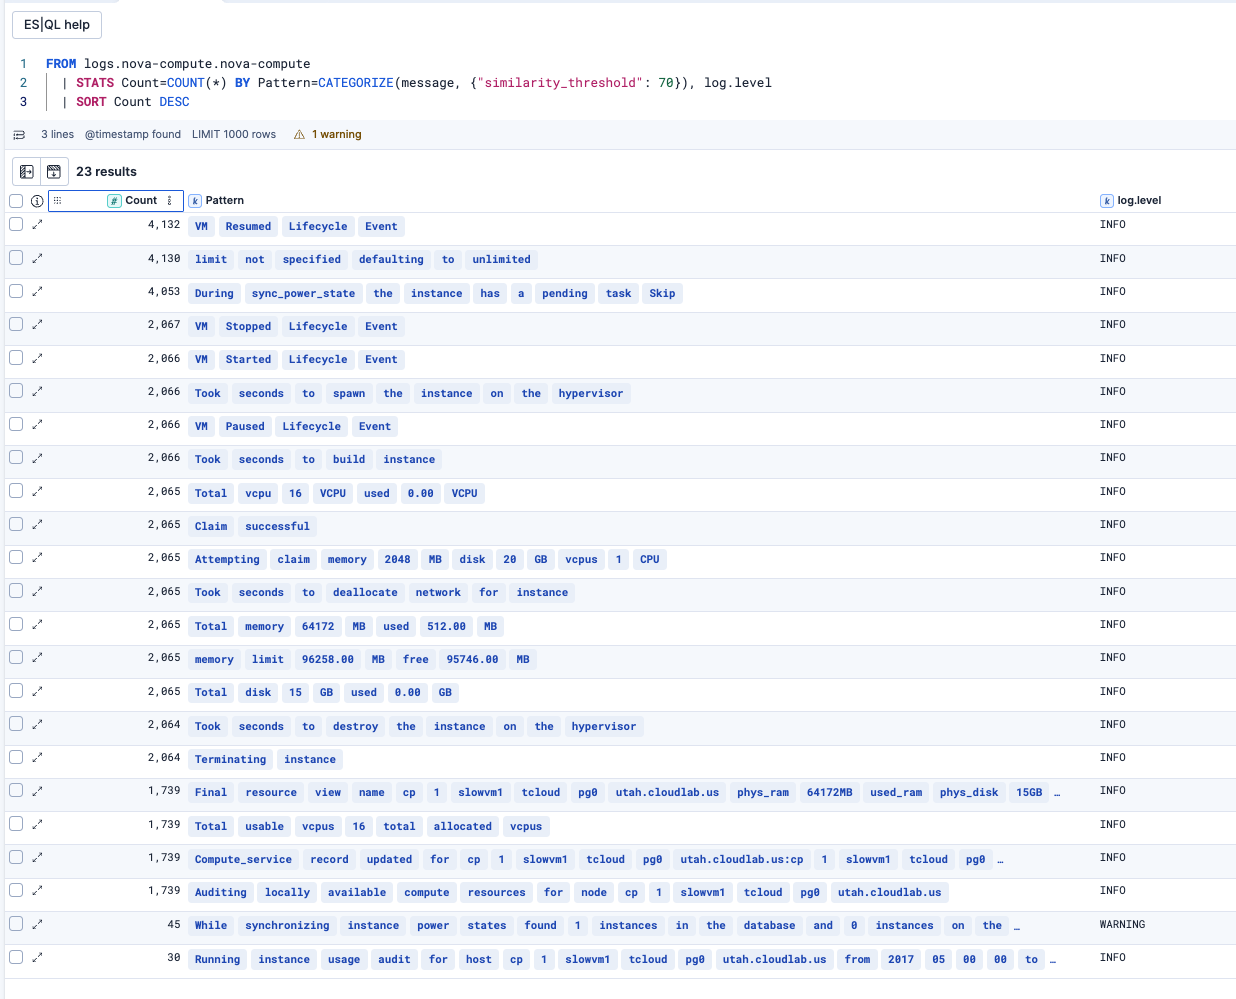
Task: Expand the During sync_power_state row
Action: tap(37, 291)
